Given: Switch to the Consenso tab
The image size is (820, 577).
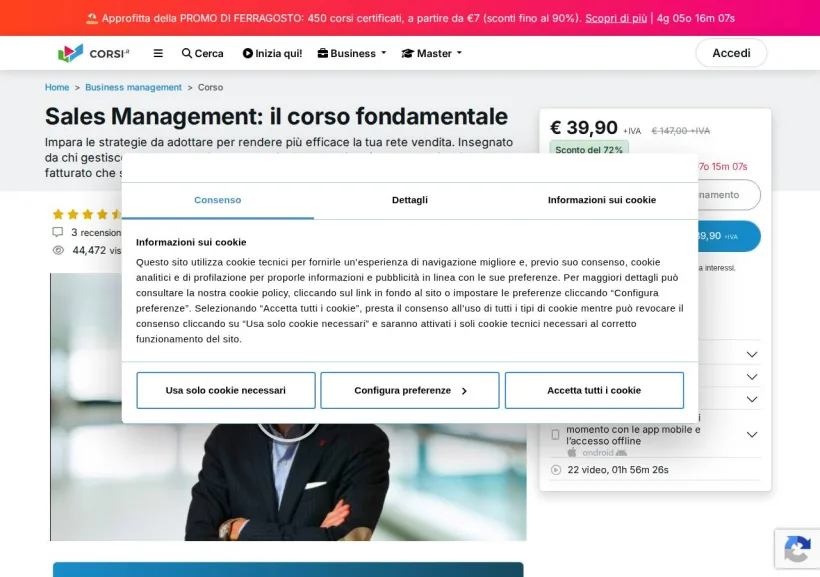Looking at the screenshot, I should pos(218,200).
